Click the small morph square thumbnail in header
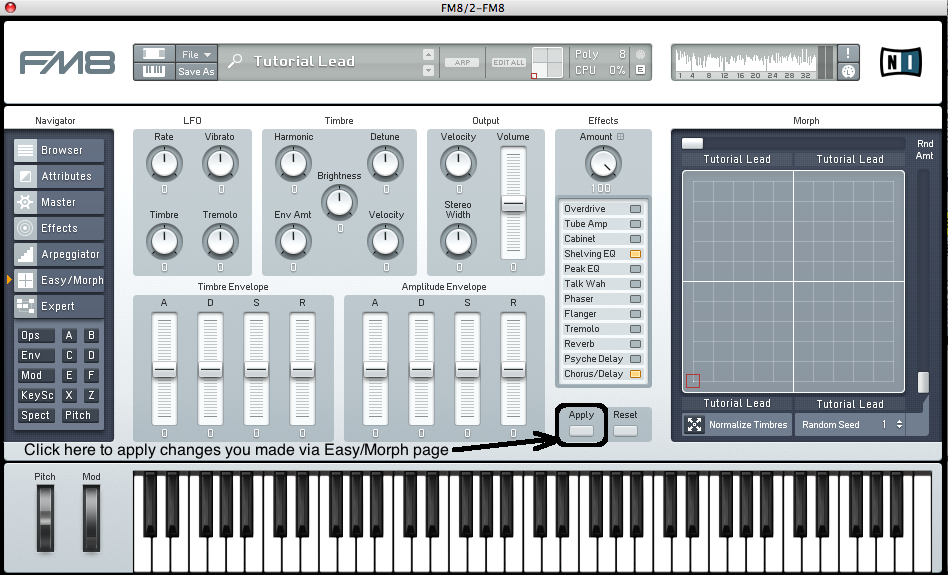This screenshot has width=948, height=575. 547,62
